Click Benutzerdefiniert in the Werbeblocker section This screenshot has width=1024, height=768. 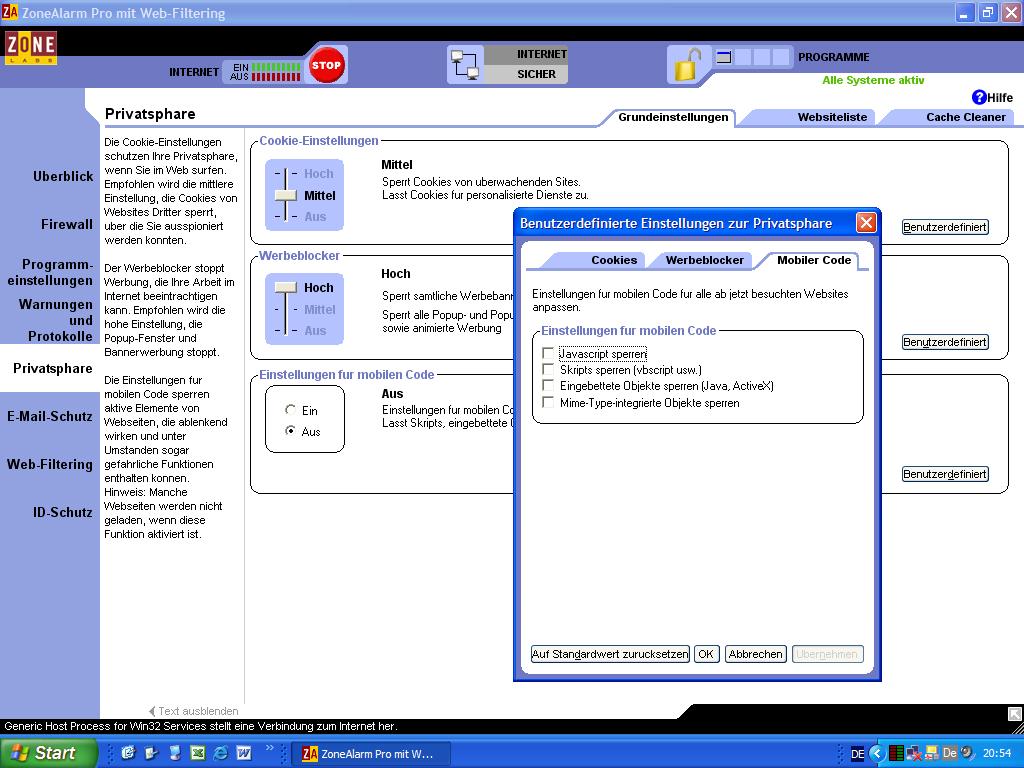944,342
